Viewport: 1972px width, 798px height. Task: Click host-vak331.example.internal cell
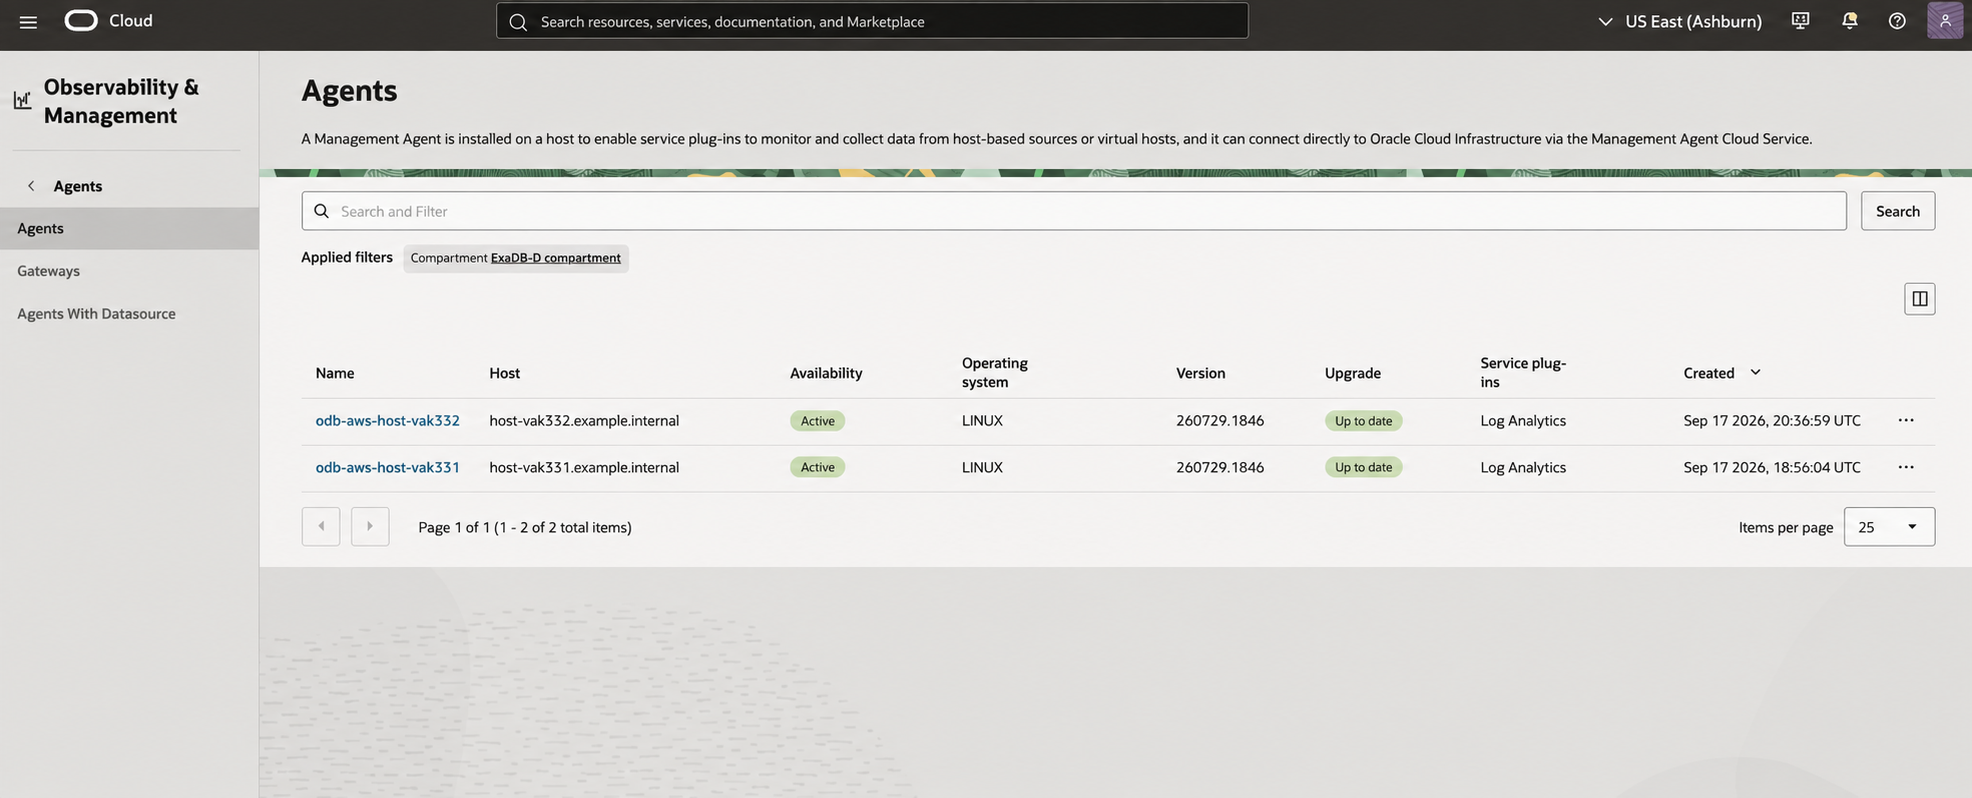(x=584, y=467)
